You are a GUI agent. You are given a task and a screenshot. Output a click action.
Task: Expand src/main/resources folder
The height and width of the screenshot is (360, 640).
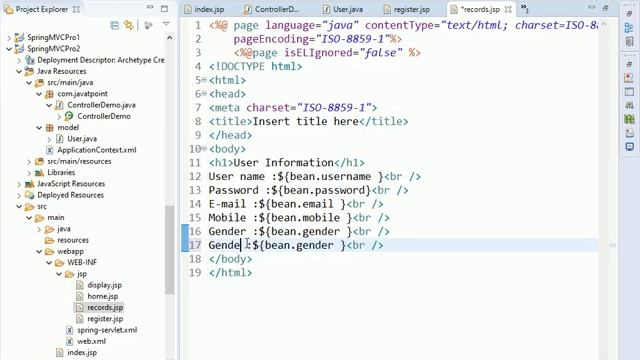29,162
